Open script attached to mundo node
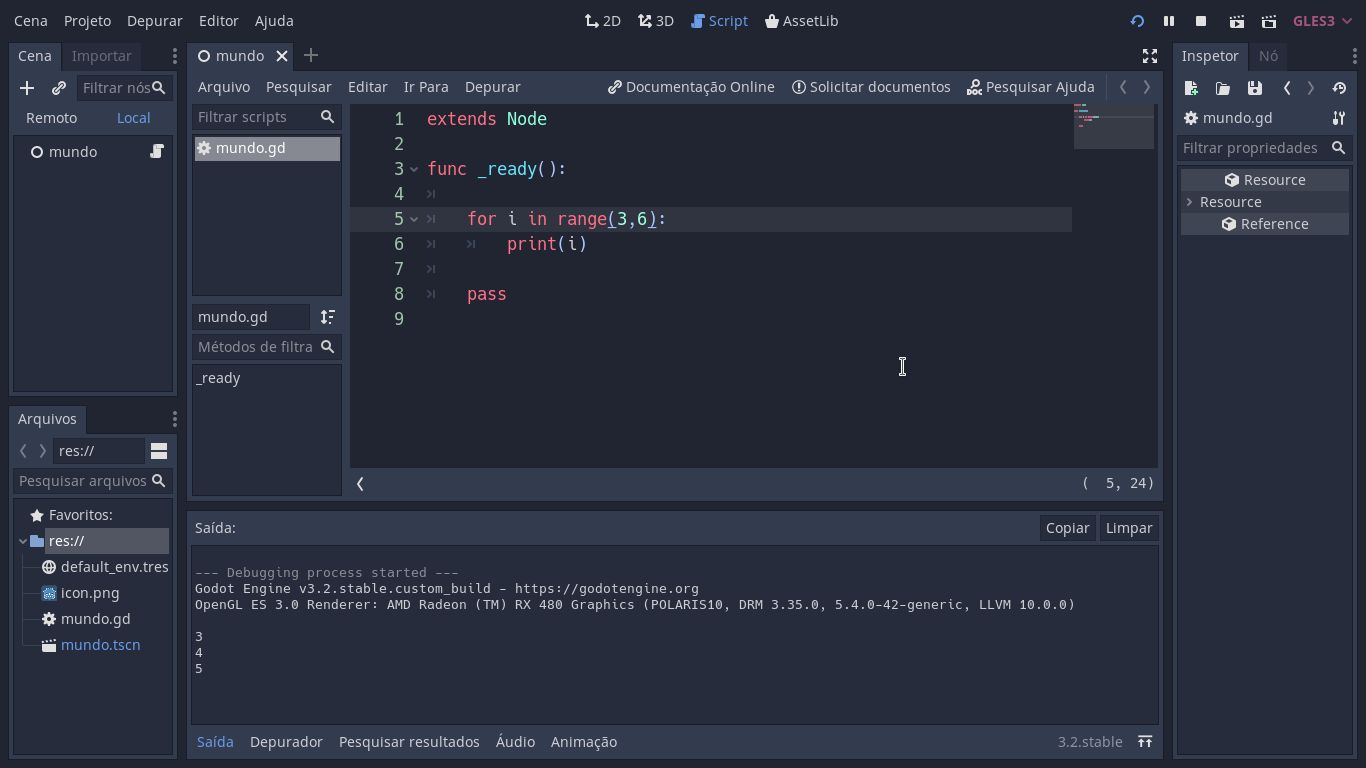This screenshot has width=1366, height=768. pyautogui.click(x=157, y=151)
